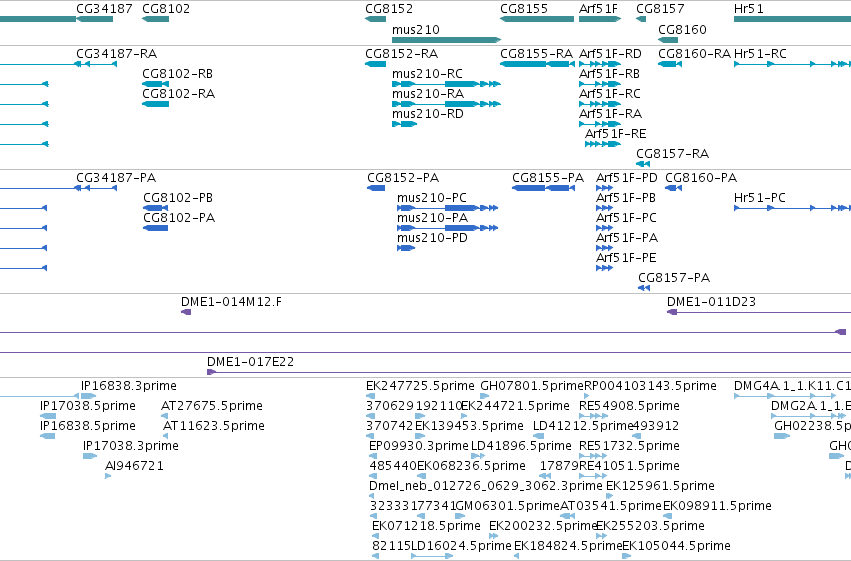Image resolution: width=851 pixels, height=561 pixels.
Task: Click the CG8152 gene label
Action: click(389, 9)
